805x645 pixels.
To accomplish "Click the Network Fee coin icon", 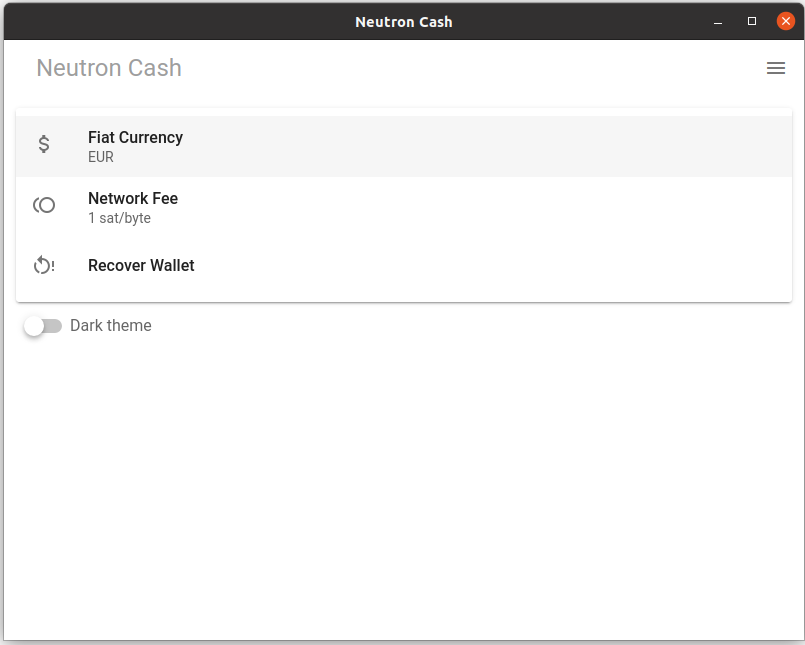I will (44, 205).
